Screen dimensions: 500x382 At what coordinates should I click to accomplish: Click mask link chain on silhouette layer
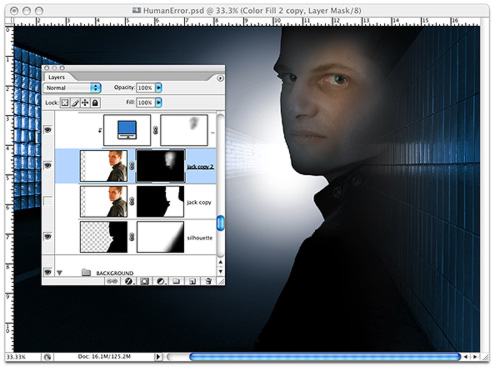[x=132, y=237]
